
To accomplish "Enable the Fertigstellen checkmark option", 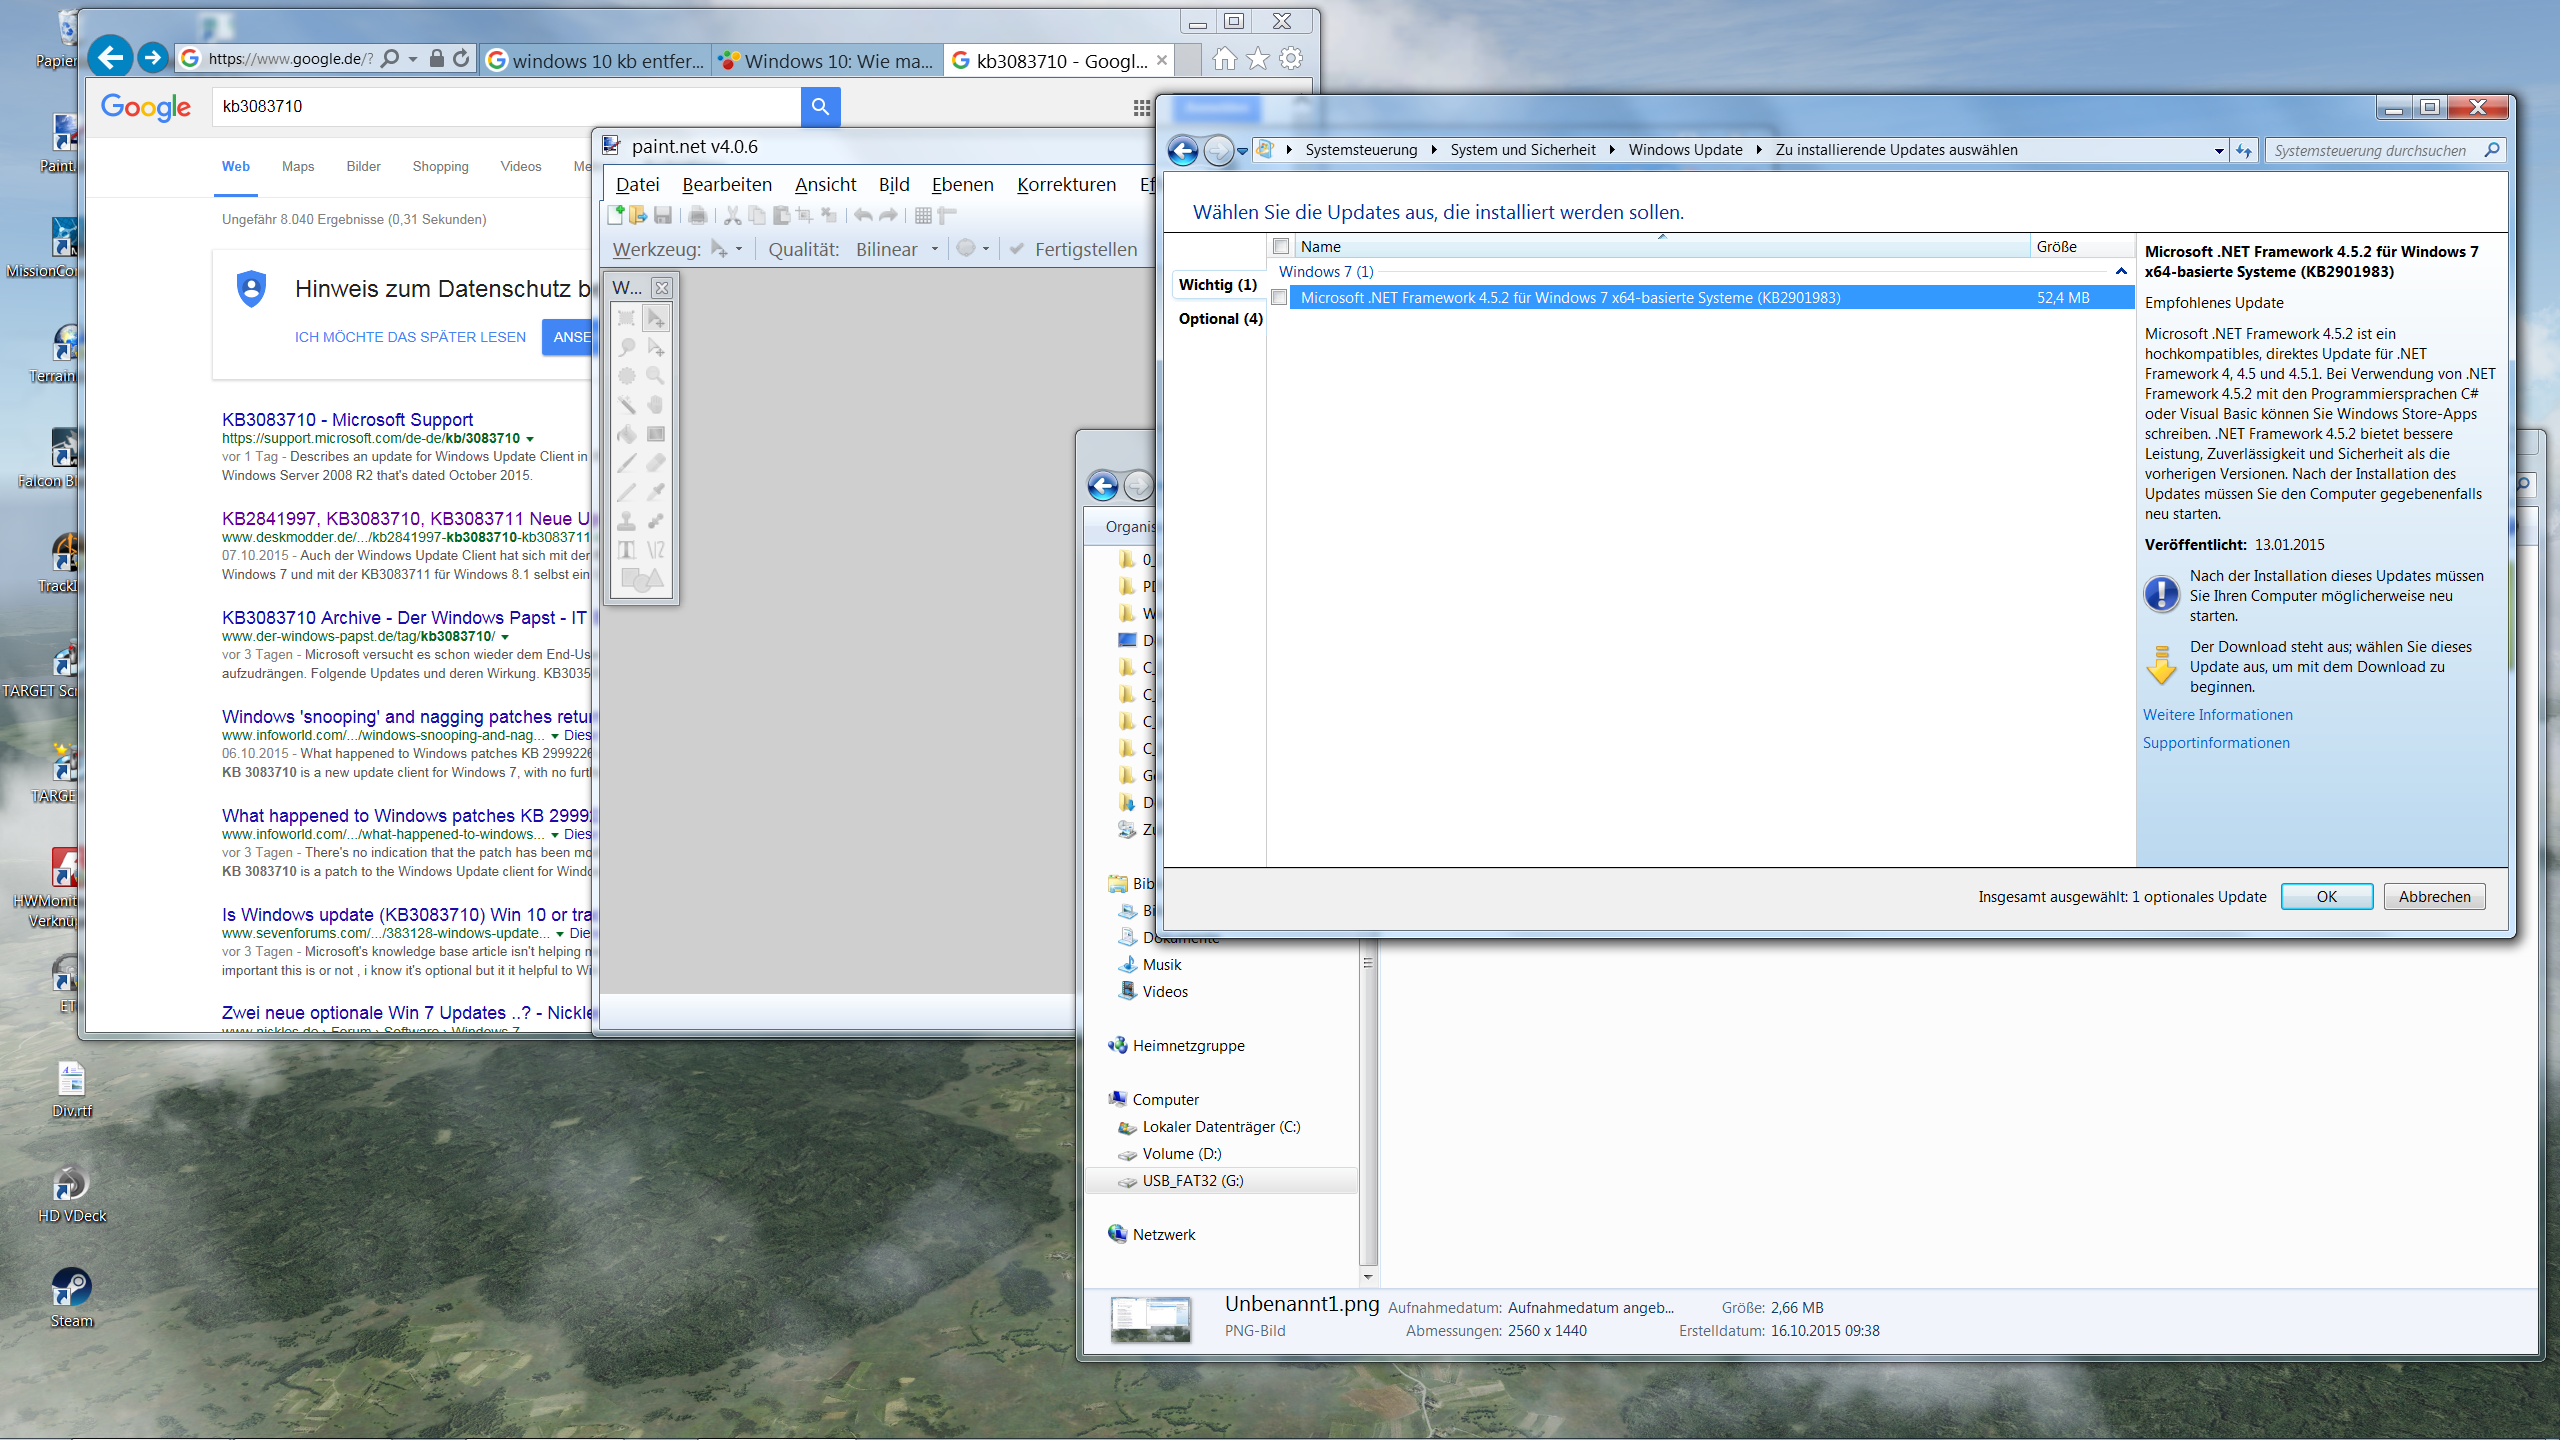I will (1016, 249).
